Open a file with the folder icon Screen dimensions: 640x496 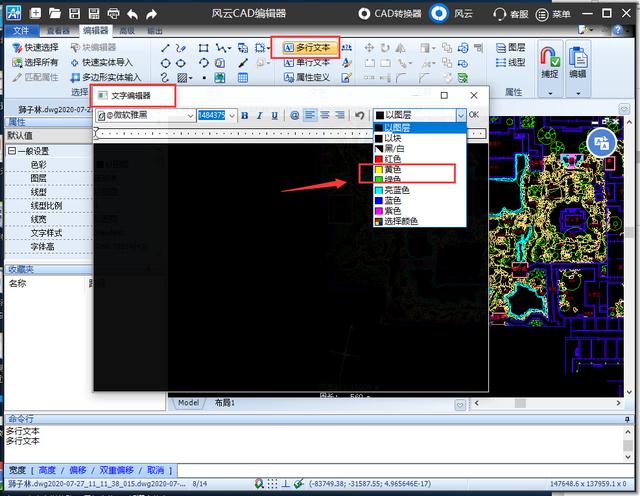coord(55,13)
